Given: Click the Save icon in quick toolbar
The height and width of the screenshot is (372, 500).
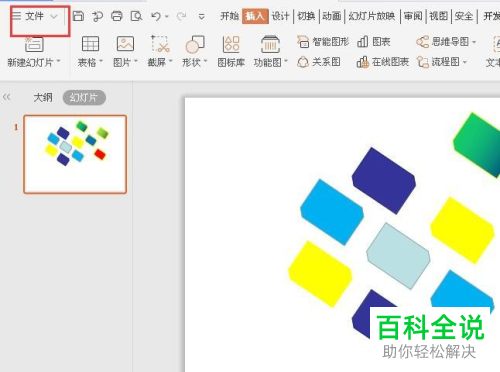Looking at the screenshot, I should pos(78,16).
